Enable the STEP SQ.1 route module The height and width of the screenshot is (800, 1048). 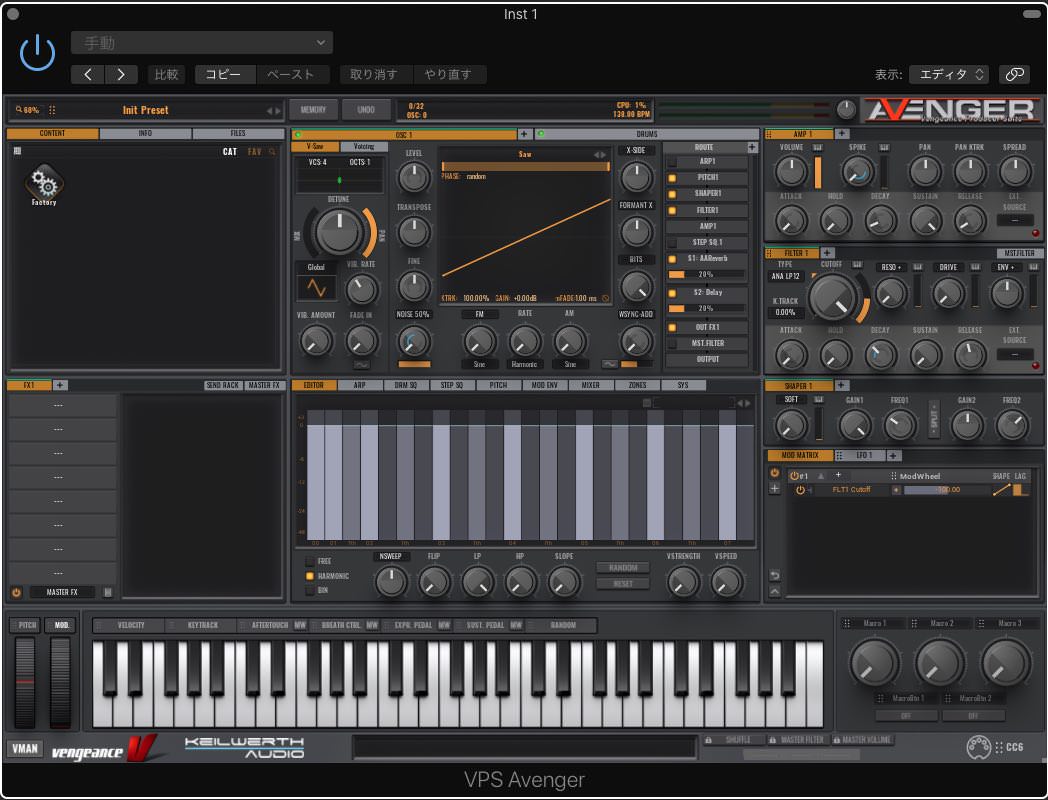click(672, 243)
